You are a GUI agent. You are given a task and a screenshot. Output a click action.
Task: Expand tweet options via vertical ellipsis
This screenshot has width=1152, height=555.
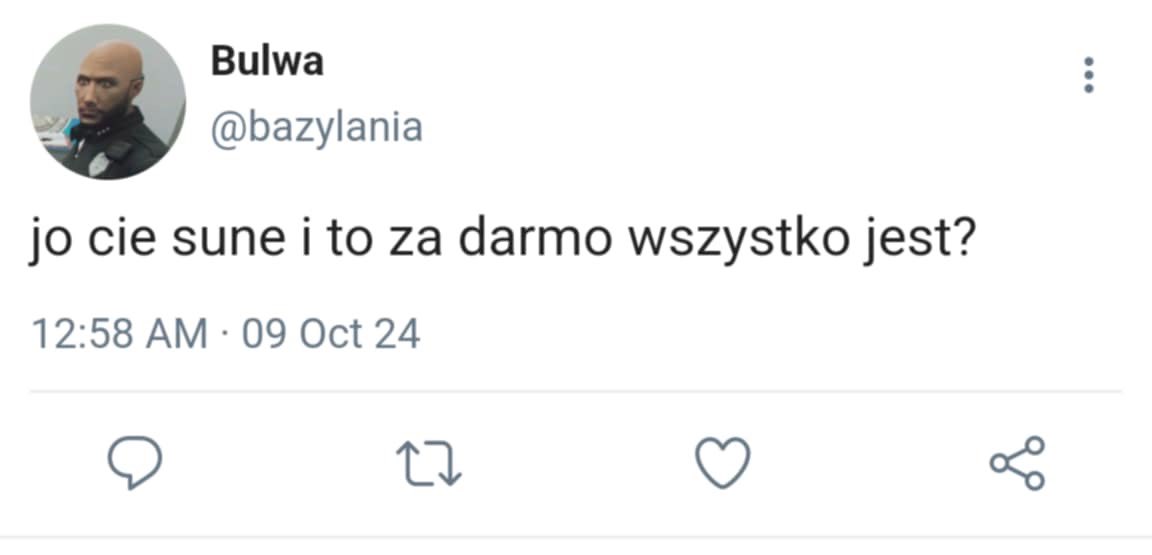coord(1089,75)
